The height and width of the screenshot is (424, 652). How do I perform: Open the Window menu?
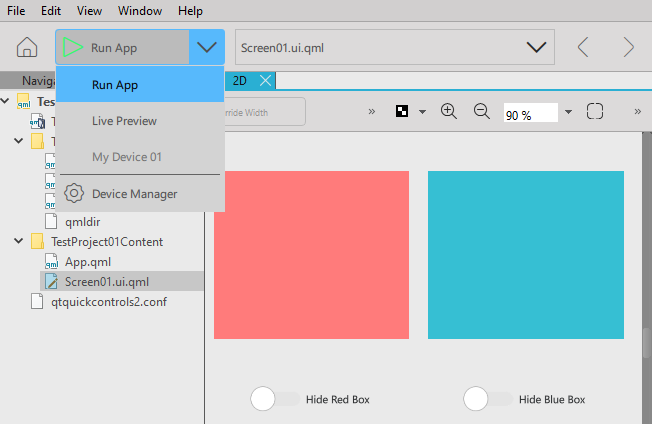[140, 11]
